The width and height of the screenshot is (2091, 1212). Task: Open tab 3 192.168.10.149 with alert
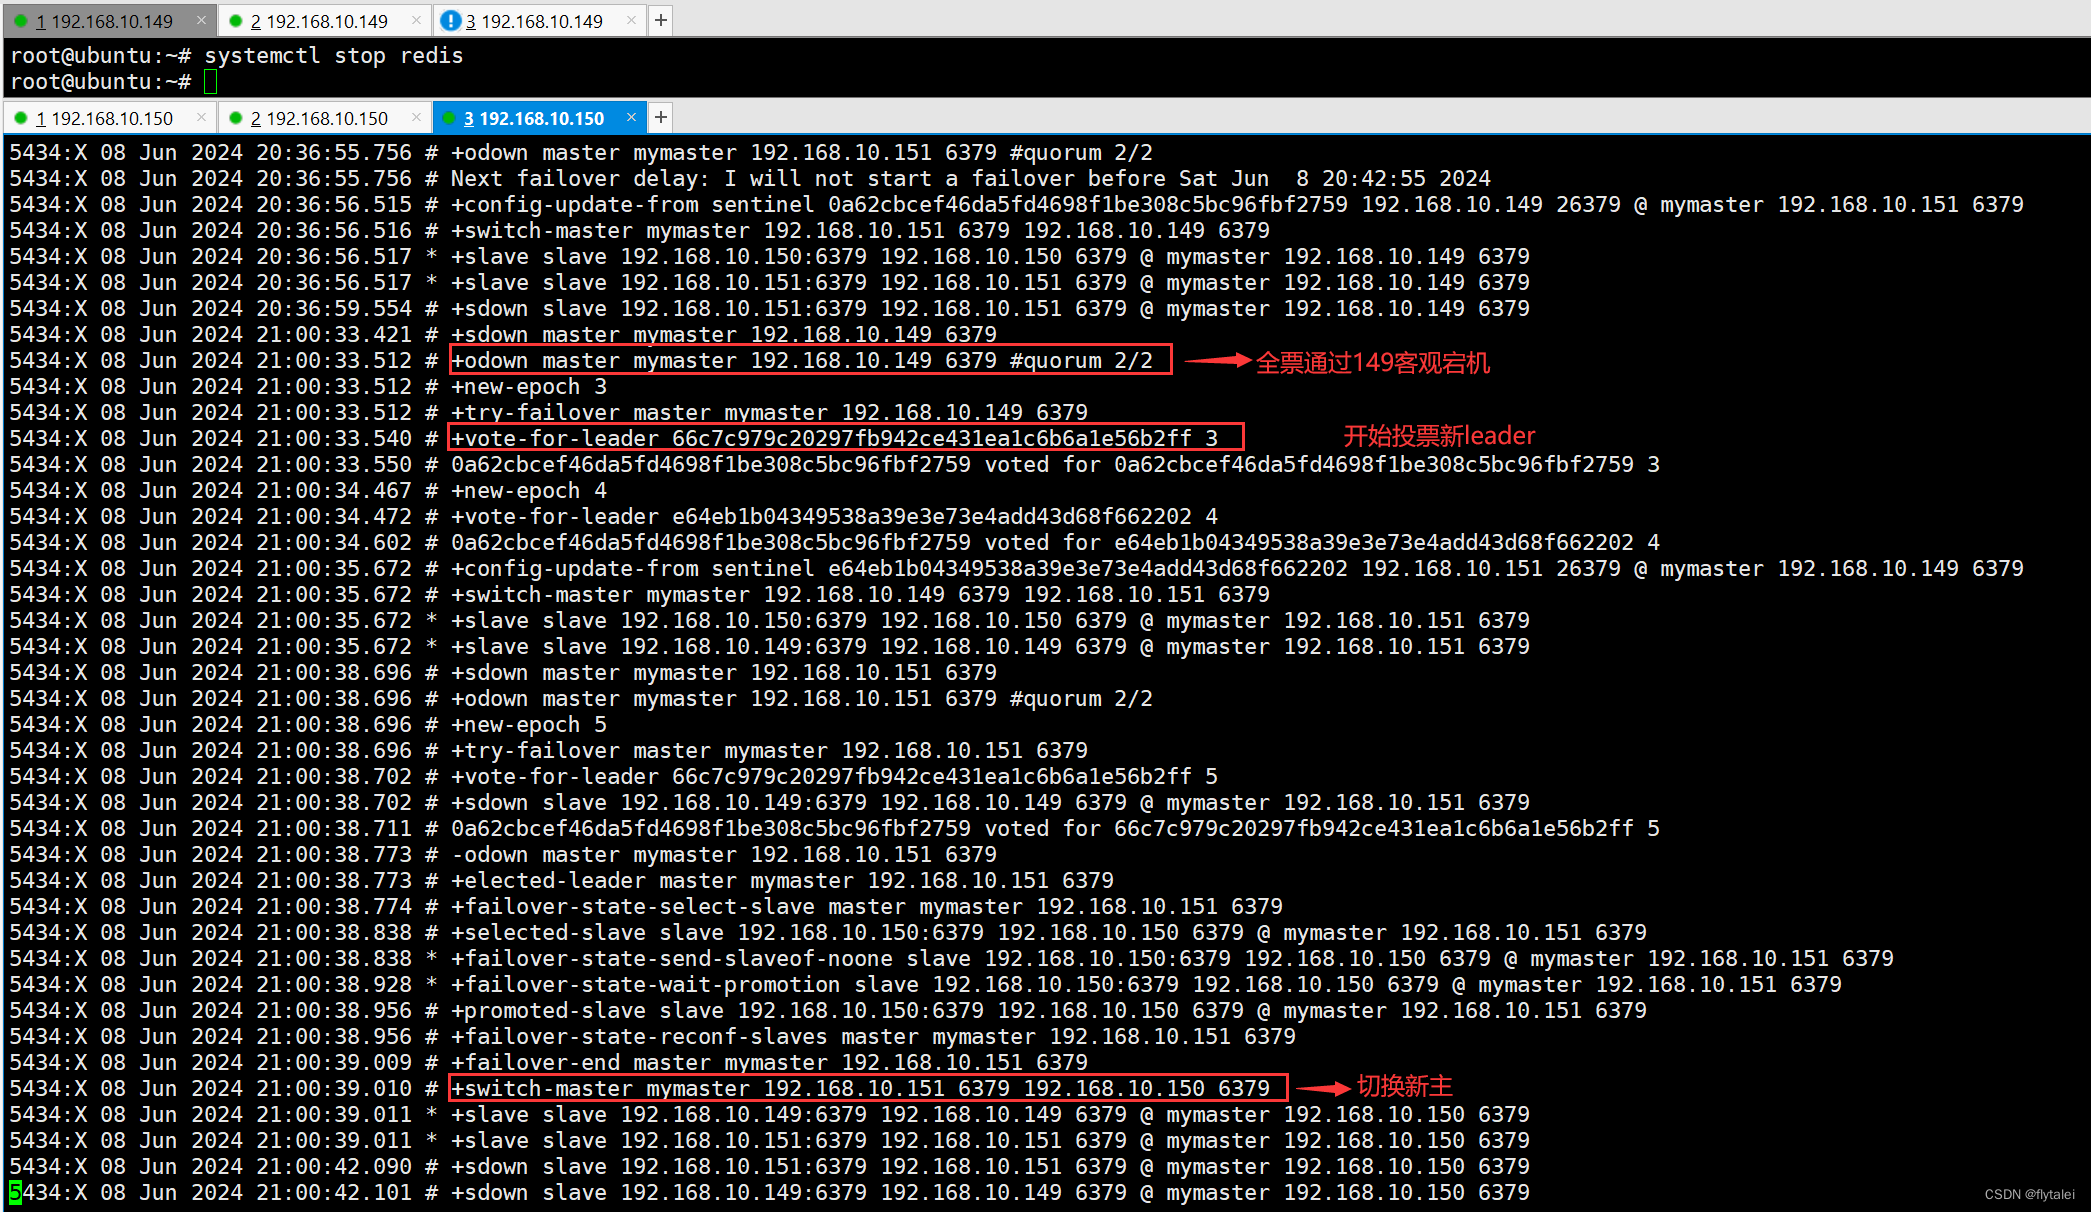click(541, 21)
